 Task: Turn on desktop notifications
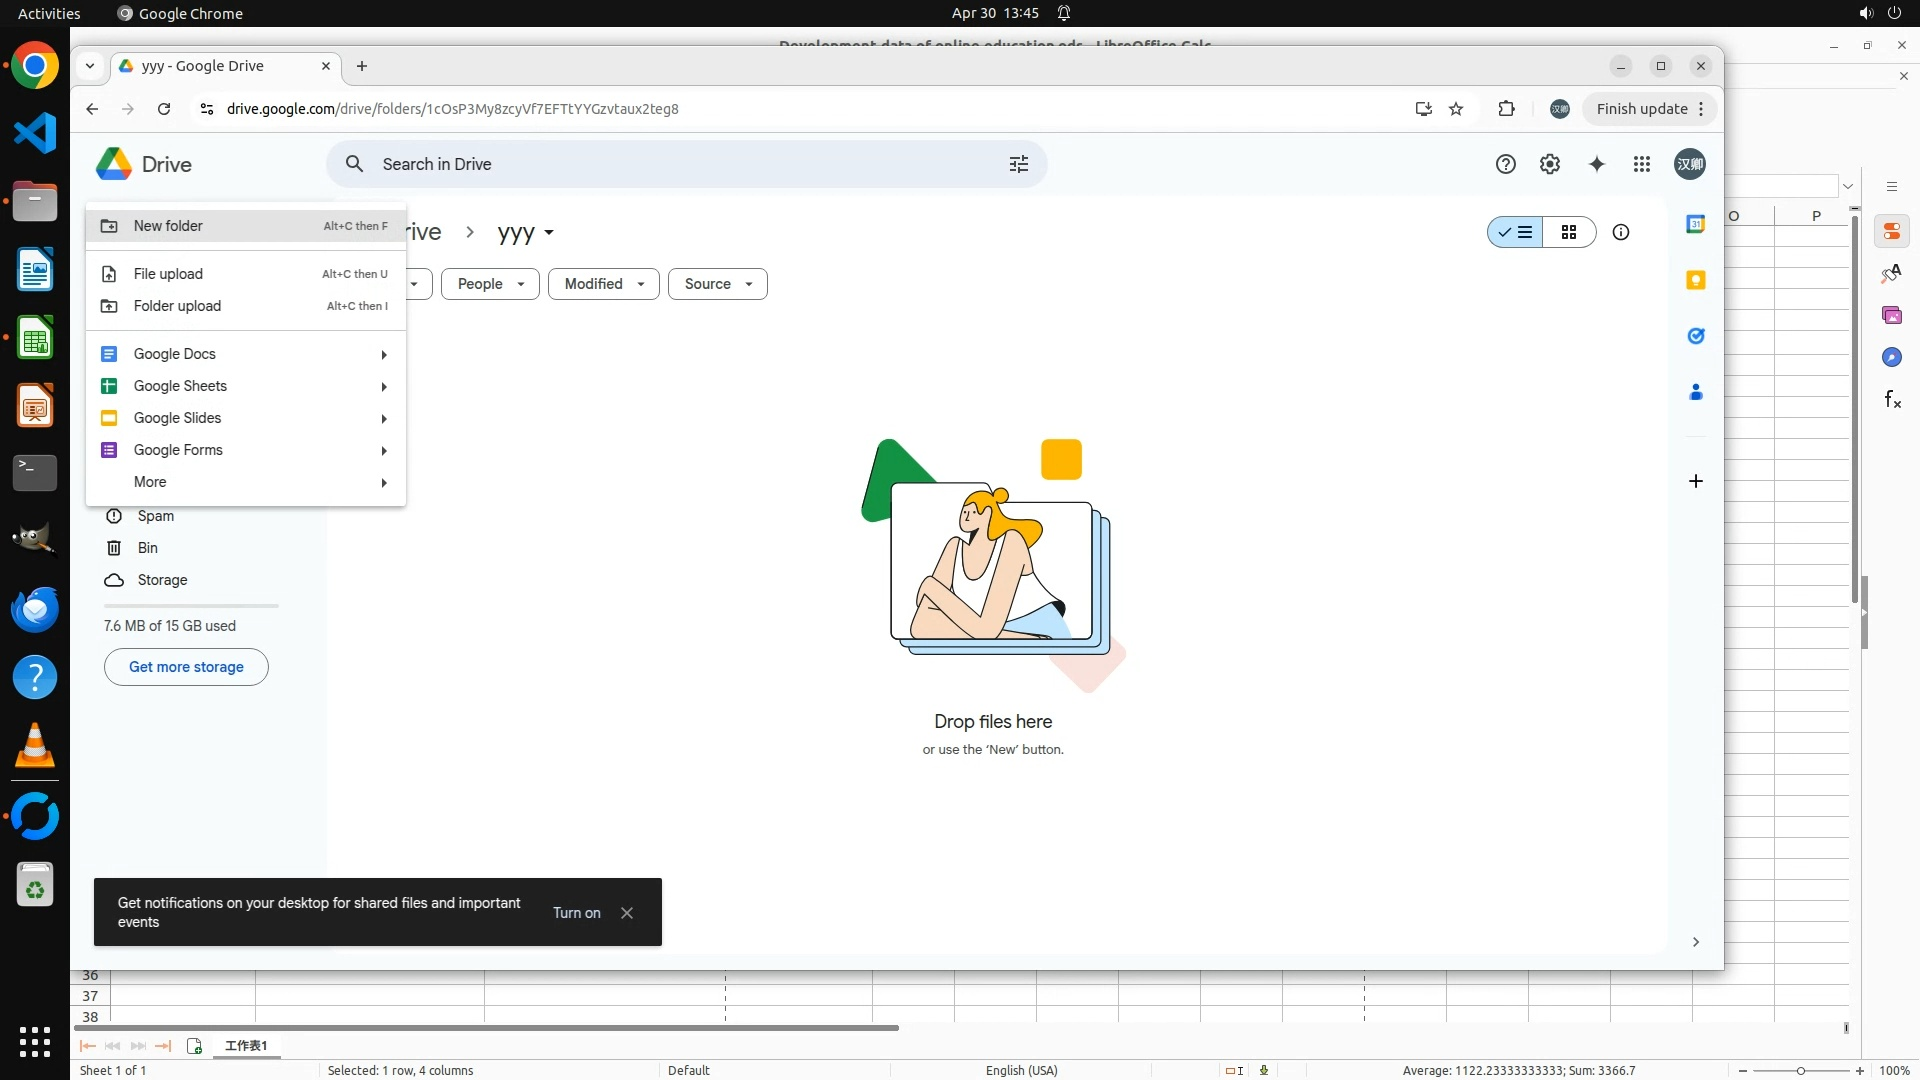click(576, 913)
